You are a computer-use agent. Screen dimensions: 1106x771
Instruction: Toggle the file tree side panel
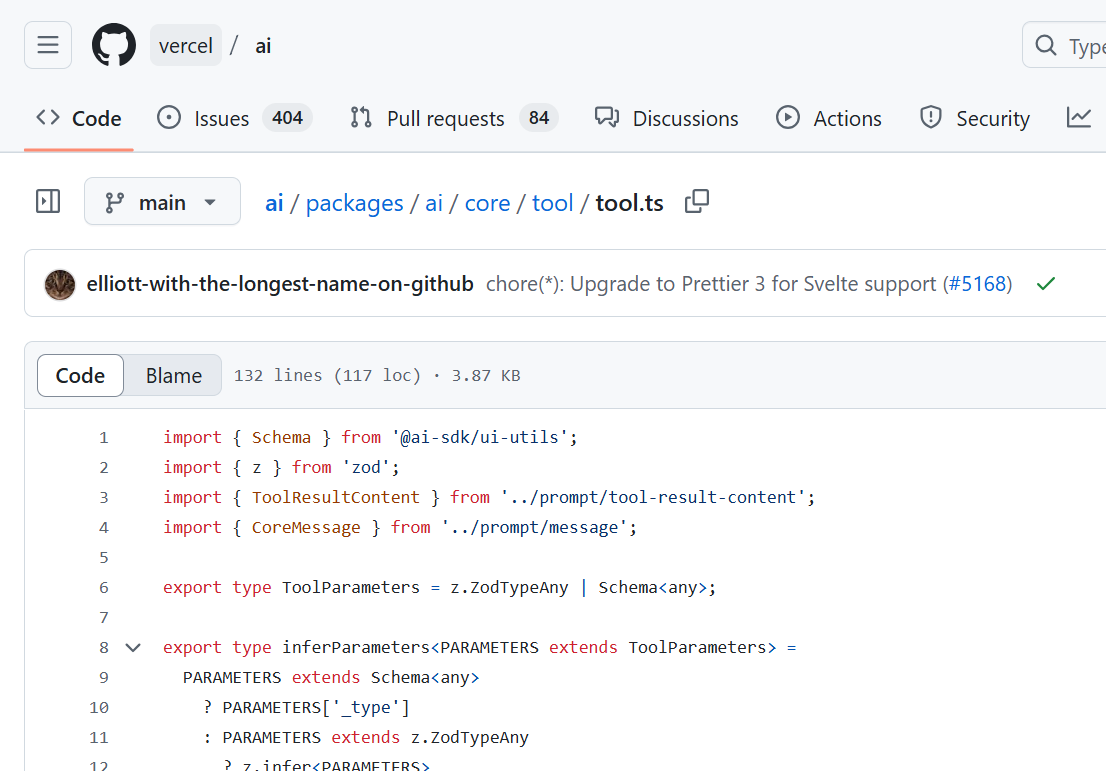(x=47, y=201)
